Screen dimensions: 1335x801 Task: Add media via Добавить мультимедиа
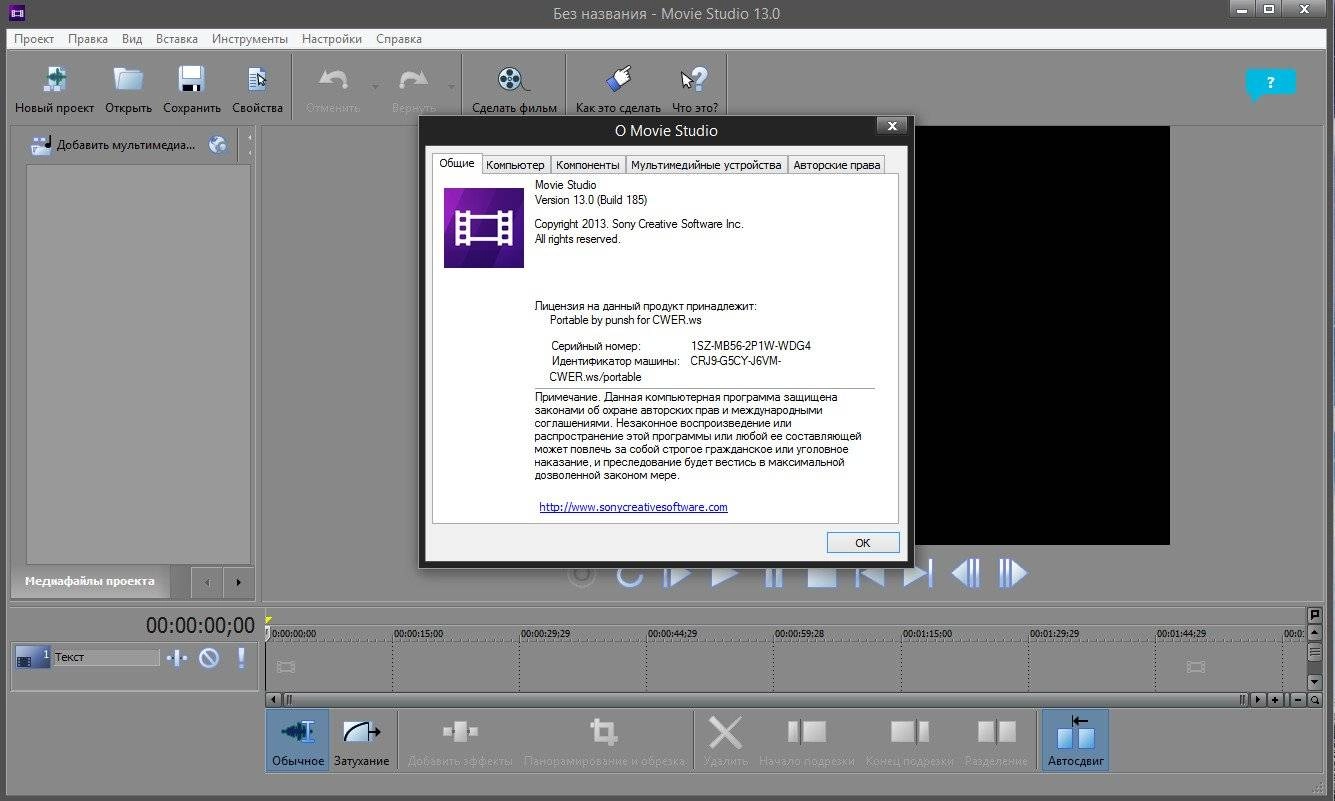tap(114, 145)
